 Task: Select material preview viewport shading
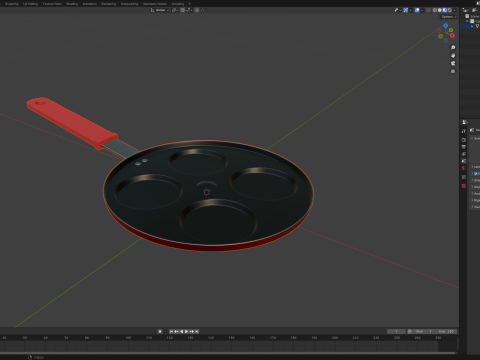(444, 10)
